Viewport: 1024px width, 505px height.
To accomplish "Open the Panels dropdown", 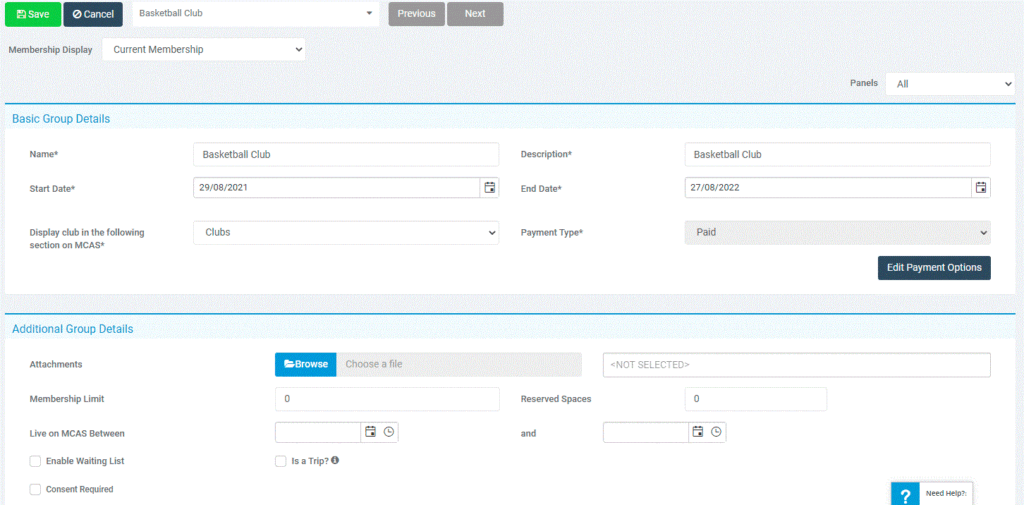I will (x=950, y=84).
